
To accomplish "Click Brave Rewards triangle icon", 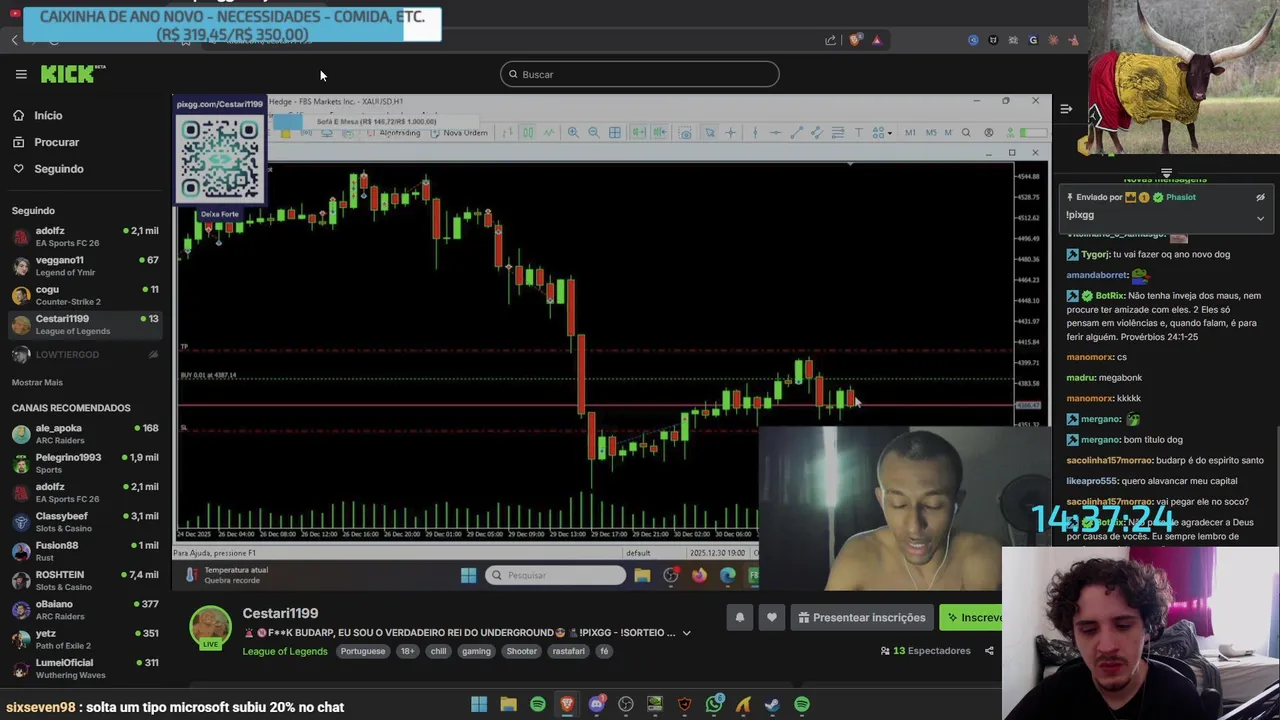I will tap(877, 40).
